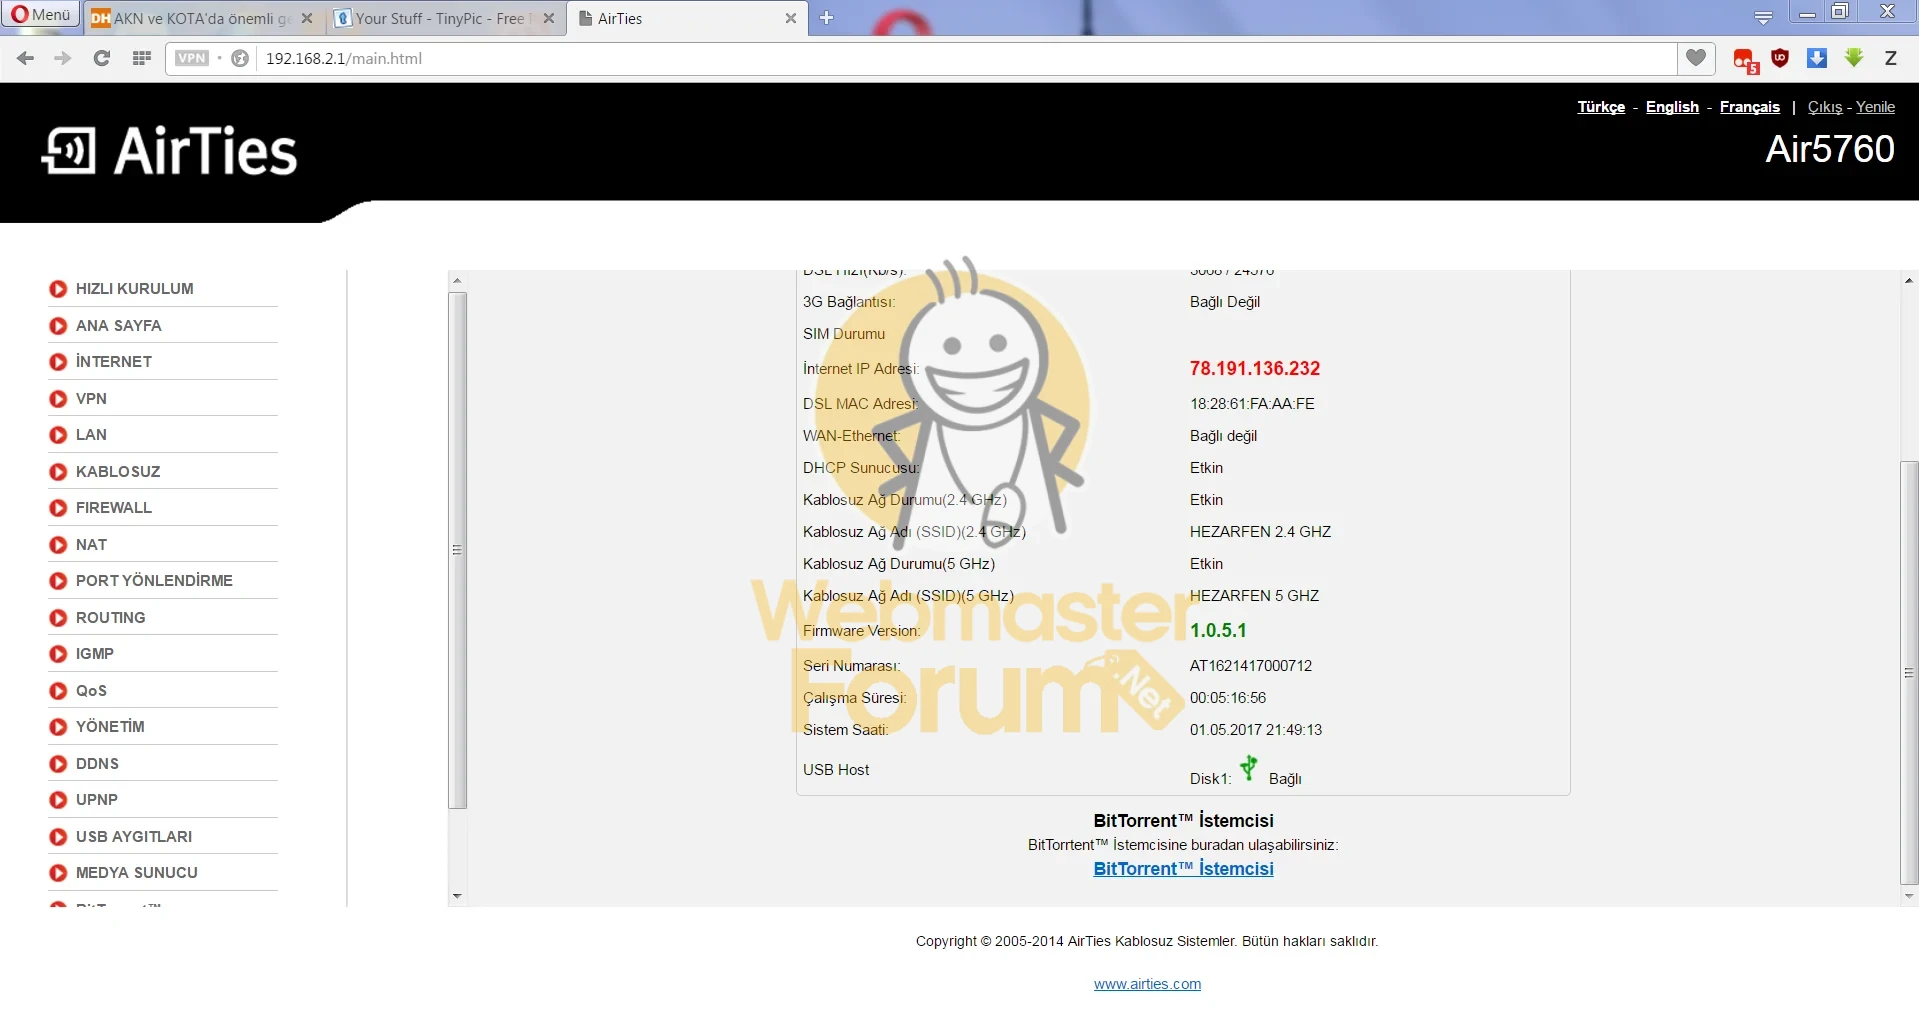The height and width of the screenshot is (1023, 1919).
Task: Open the red extension icon with badge
Action: 1745,60
